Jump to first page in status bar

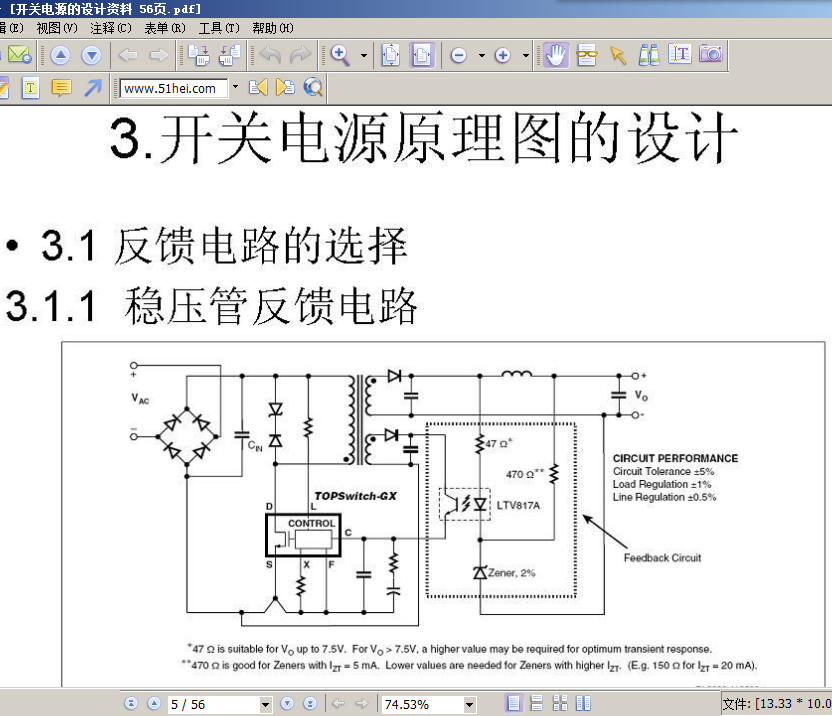tap(131, 704)
